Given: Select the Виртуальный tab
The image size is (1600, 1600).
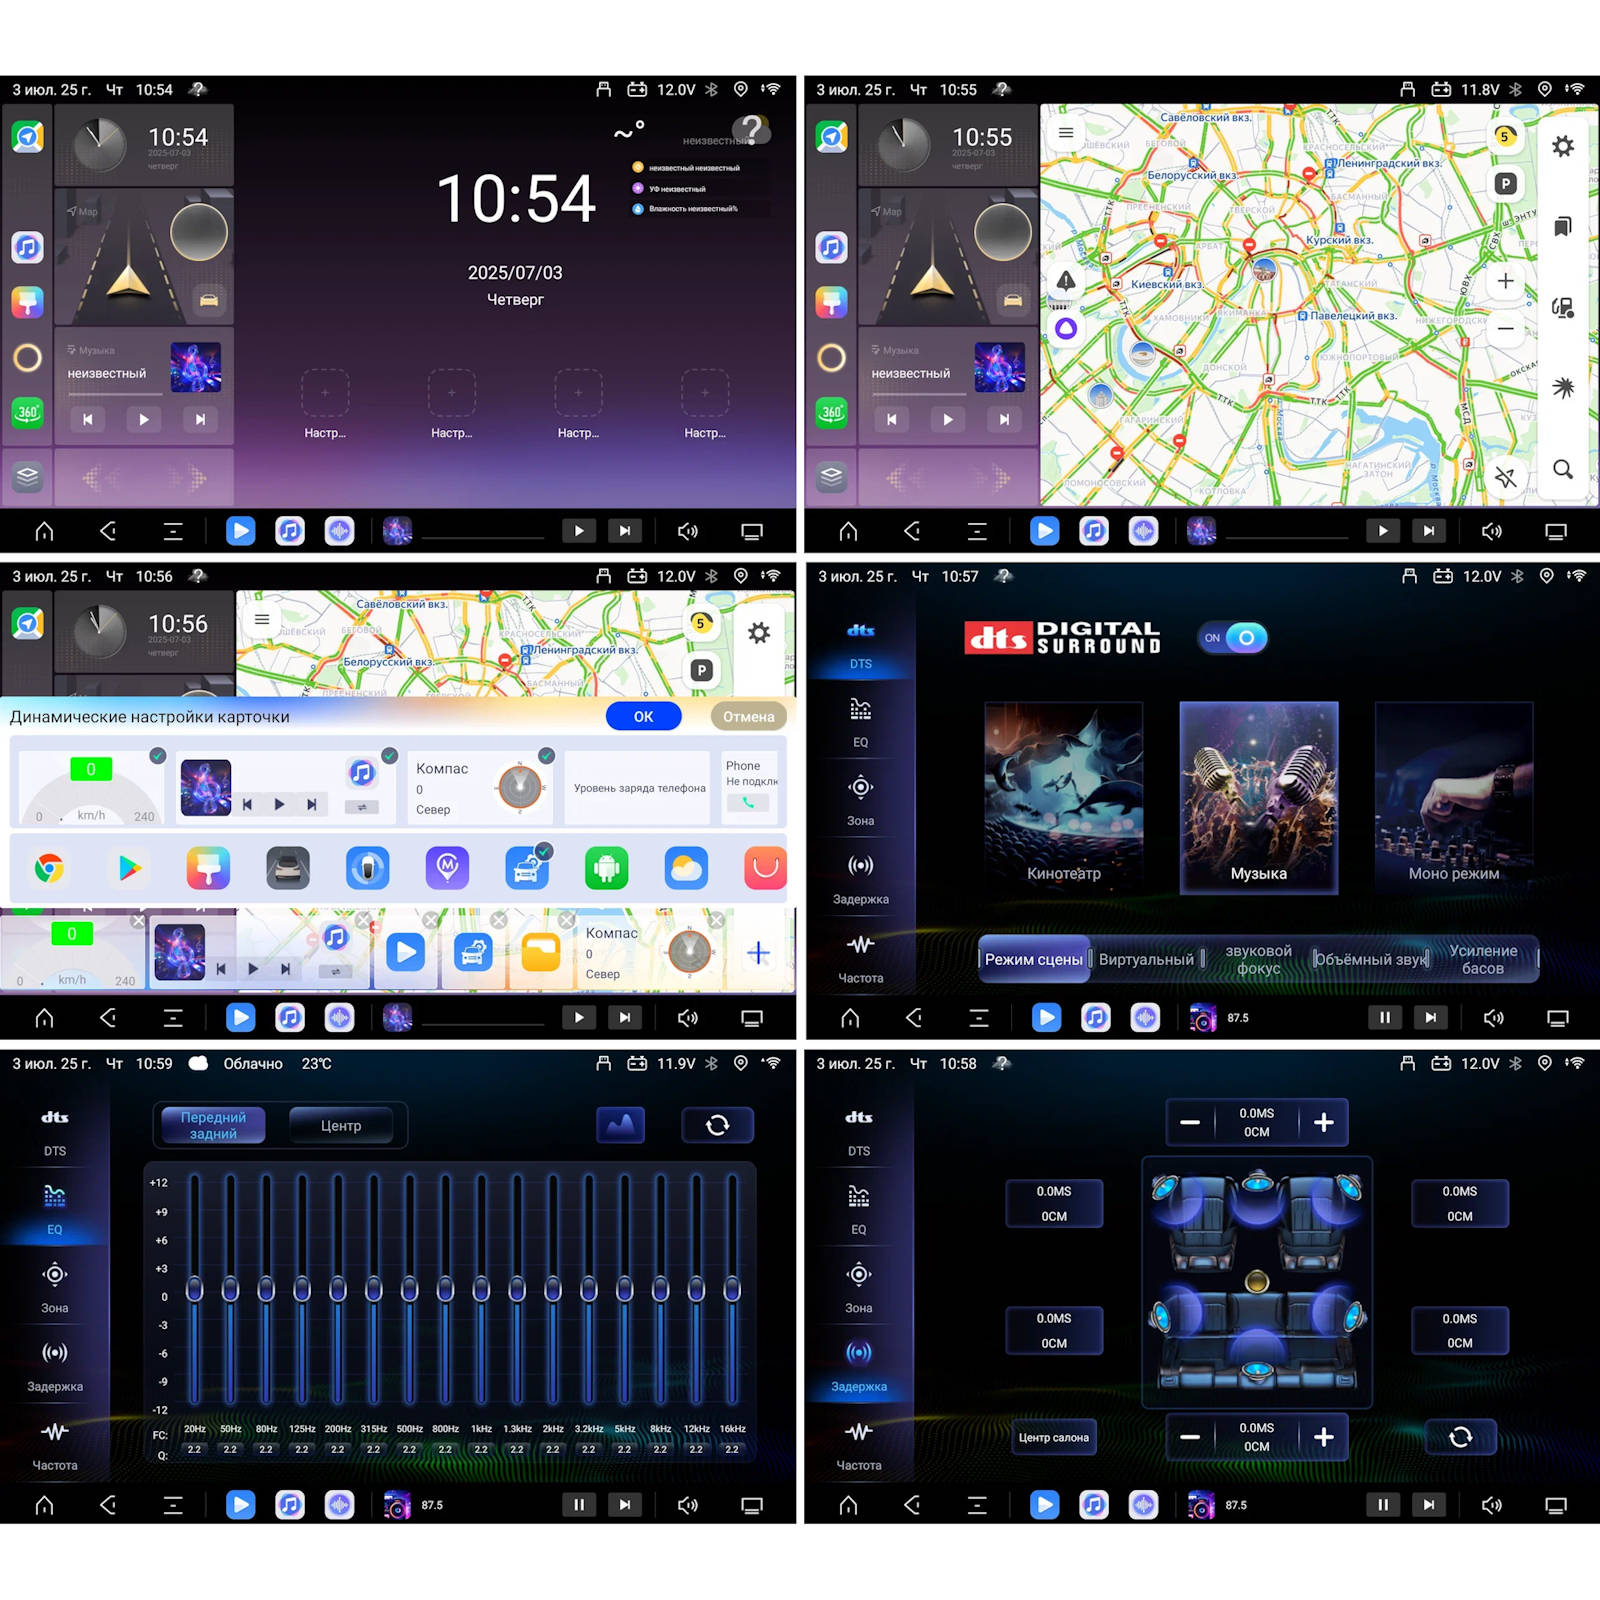Looking at the screenshot, I should point(1146,959).
